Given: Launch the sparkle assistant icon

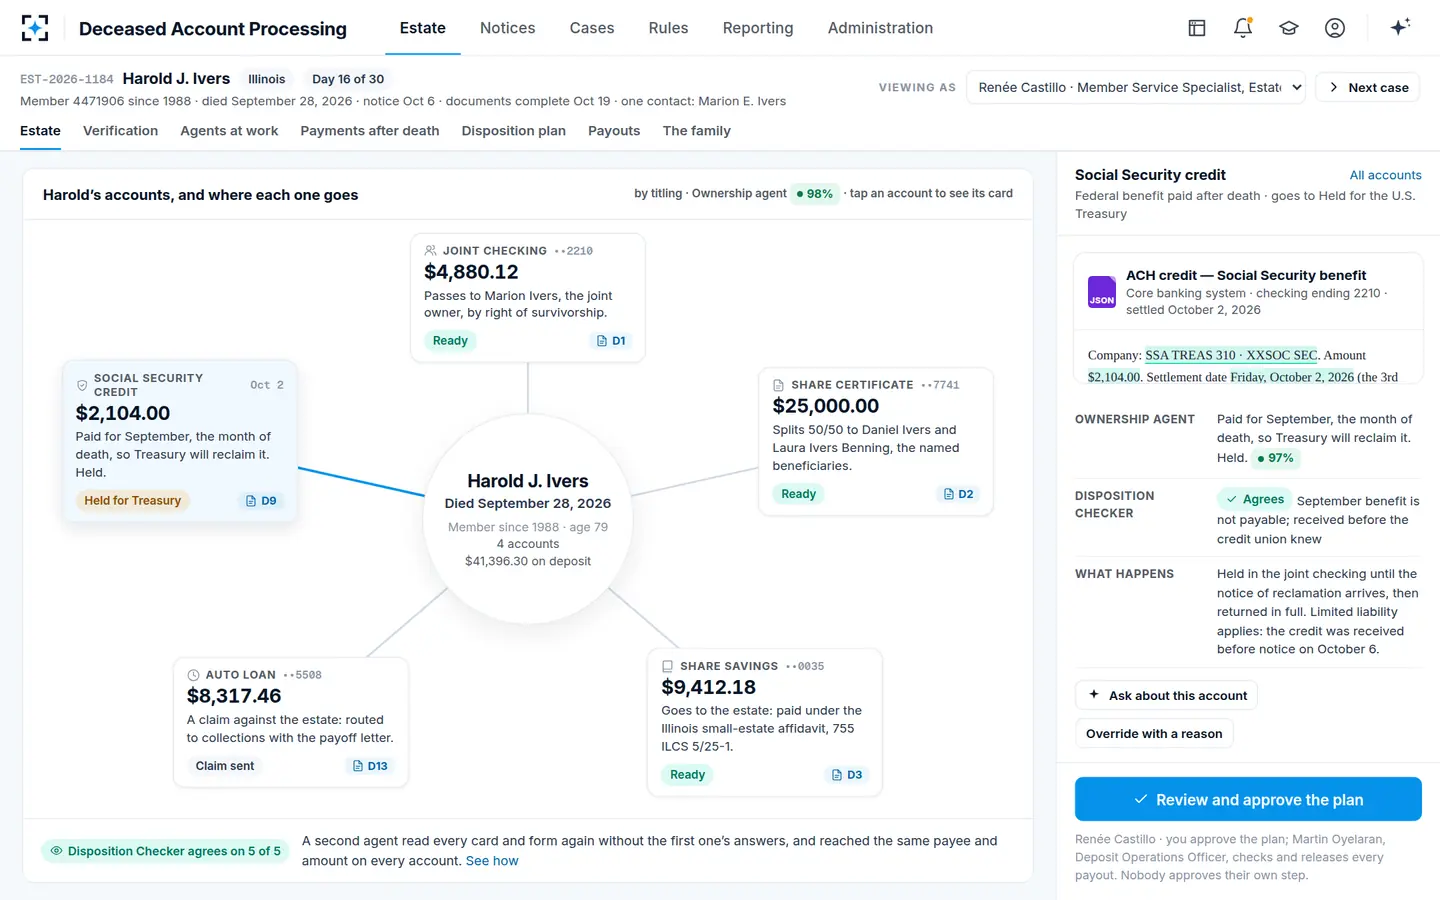Looking at the screenshot, I should point(1400,27).
